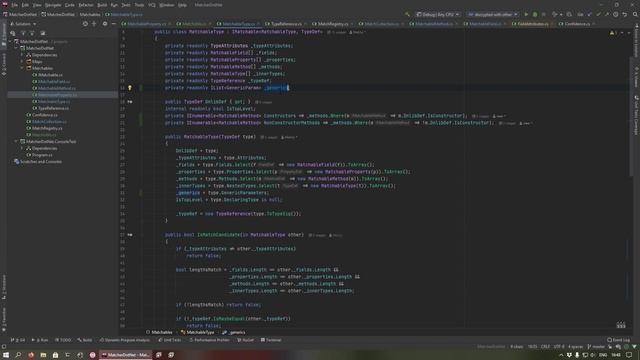
Task: Switch to the Confidence.cs editor tab
Action: pyautogui.click(x=576, y=24)
